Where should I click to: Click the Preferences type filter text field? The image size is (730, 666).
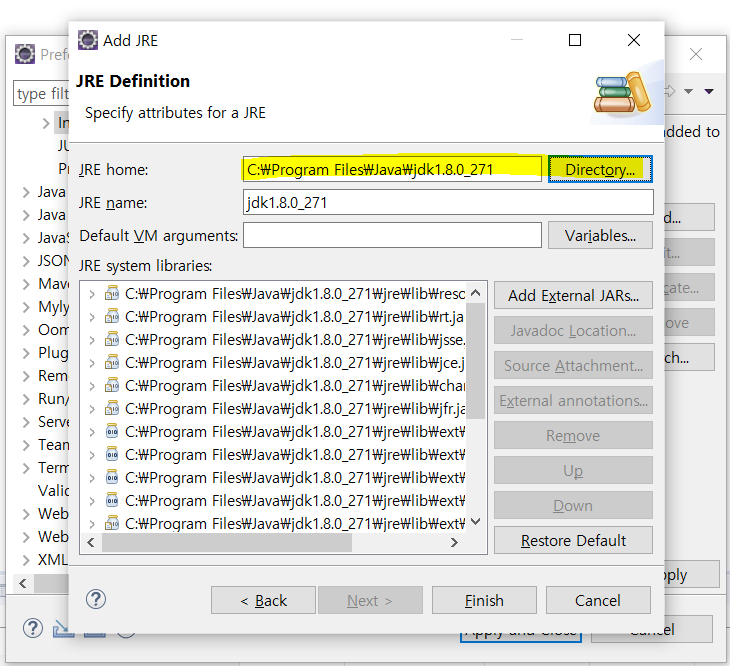tap(41, 94)
